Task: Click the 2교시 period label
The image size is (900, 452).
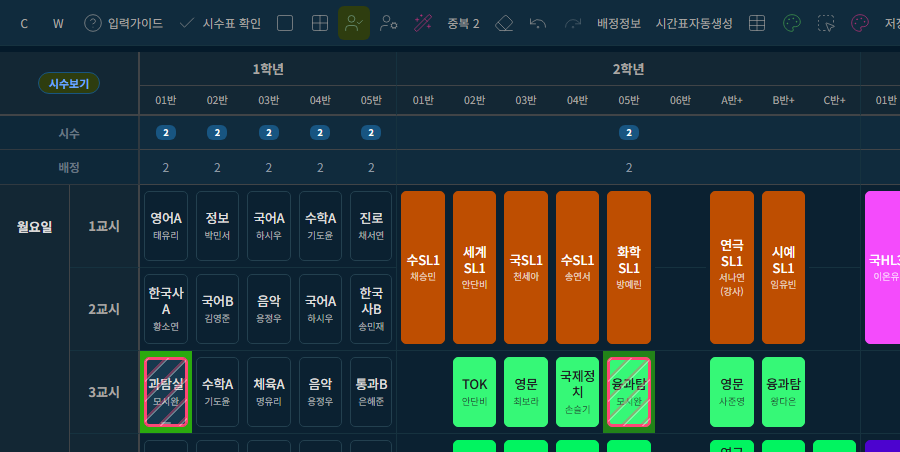Action: [104, 309]
